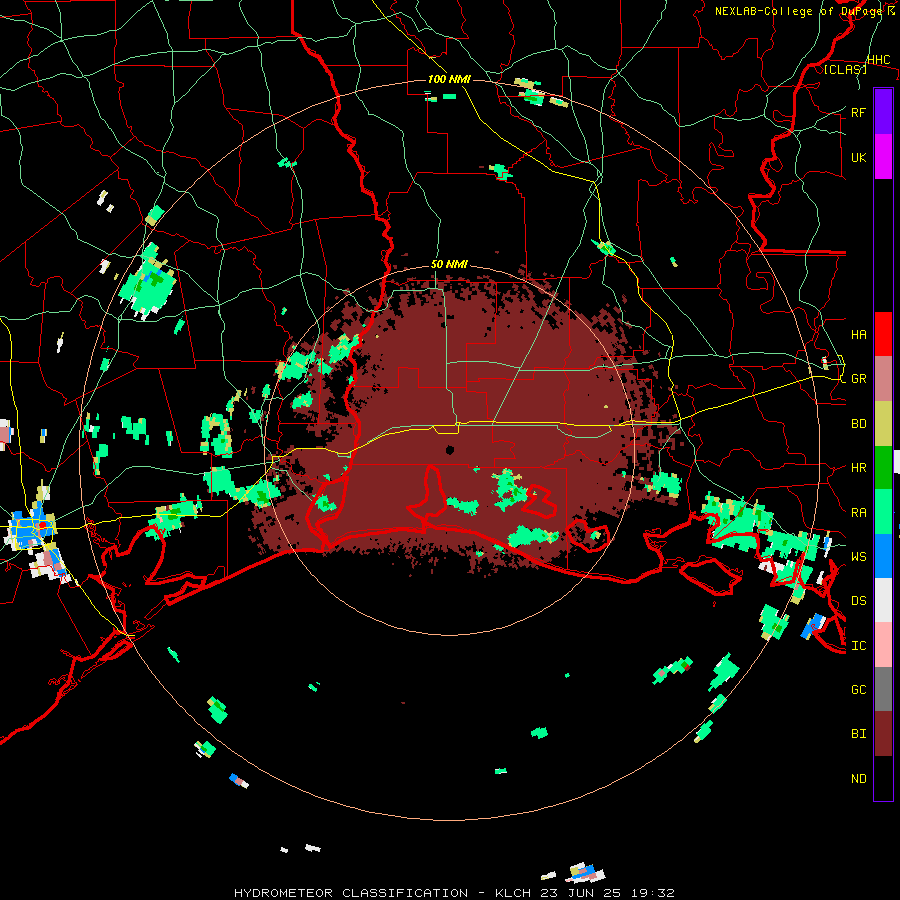The image size is (900, 900).
Task: Click the 'UK' legend label
Action: [x=858, y=157]
